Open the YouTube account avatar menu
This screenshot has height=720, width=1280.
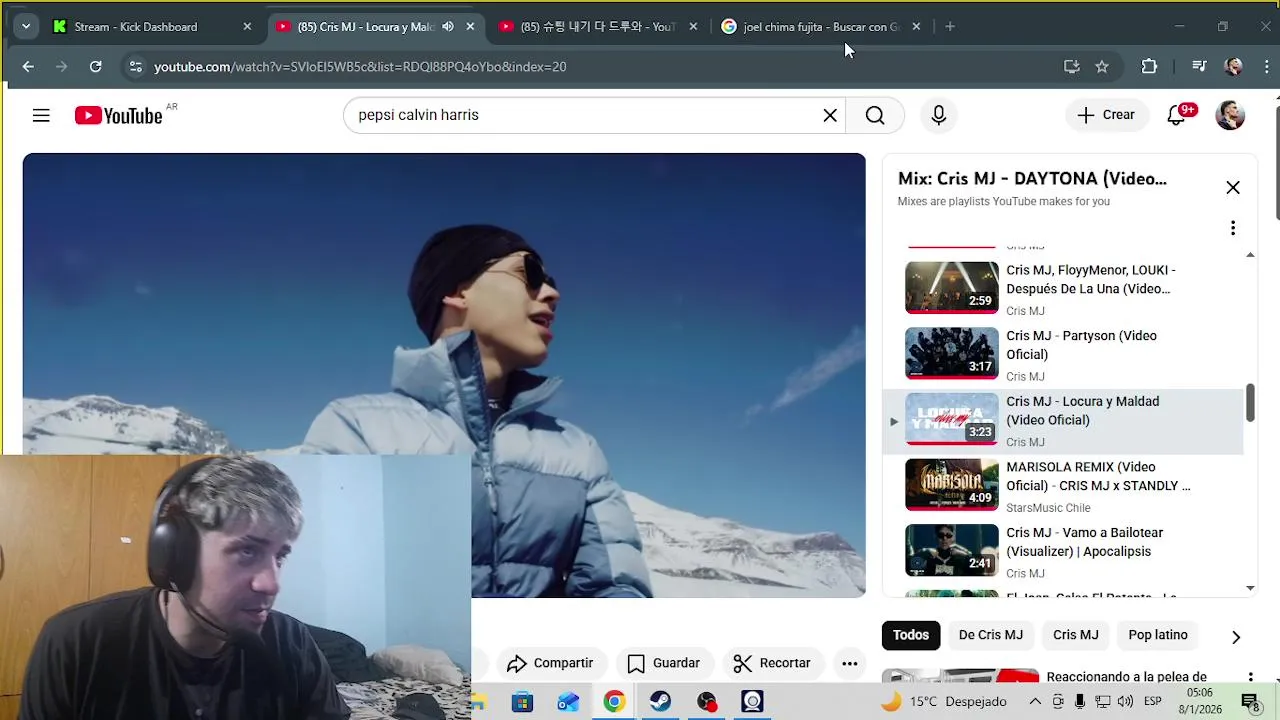tap(1230, 115)
